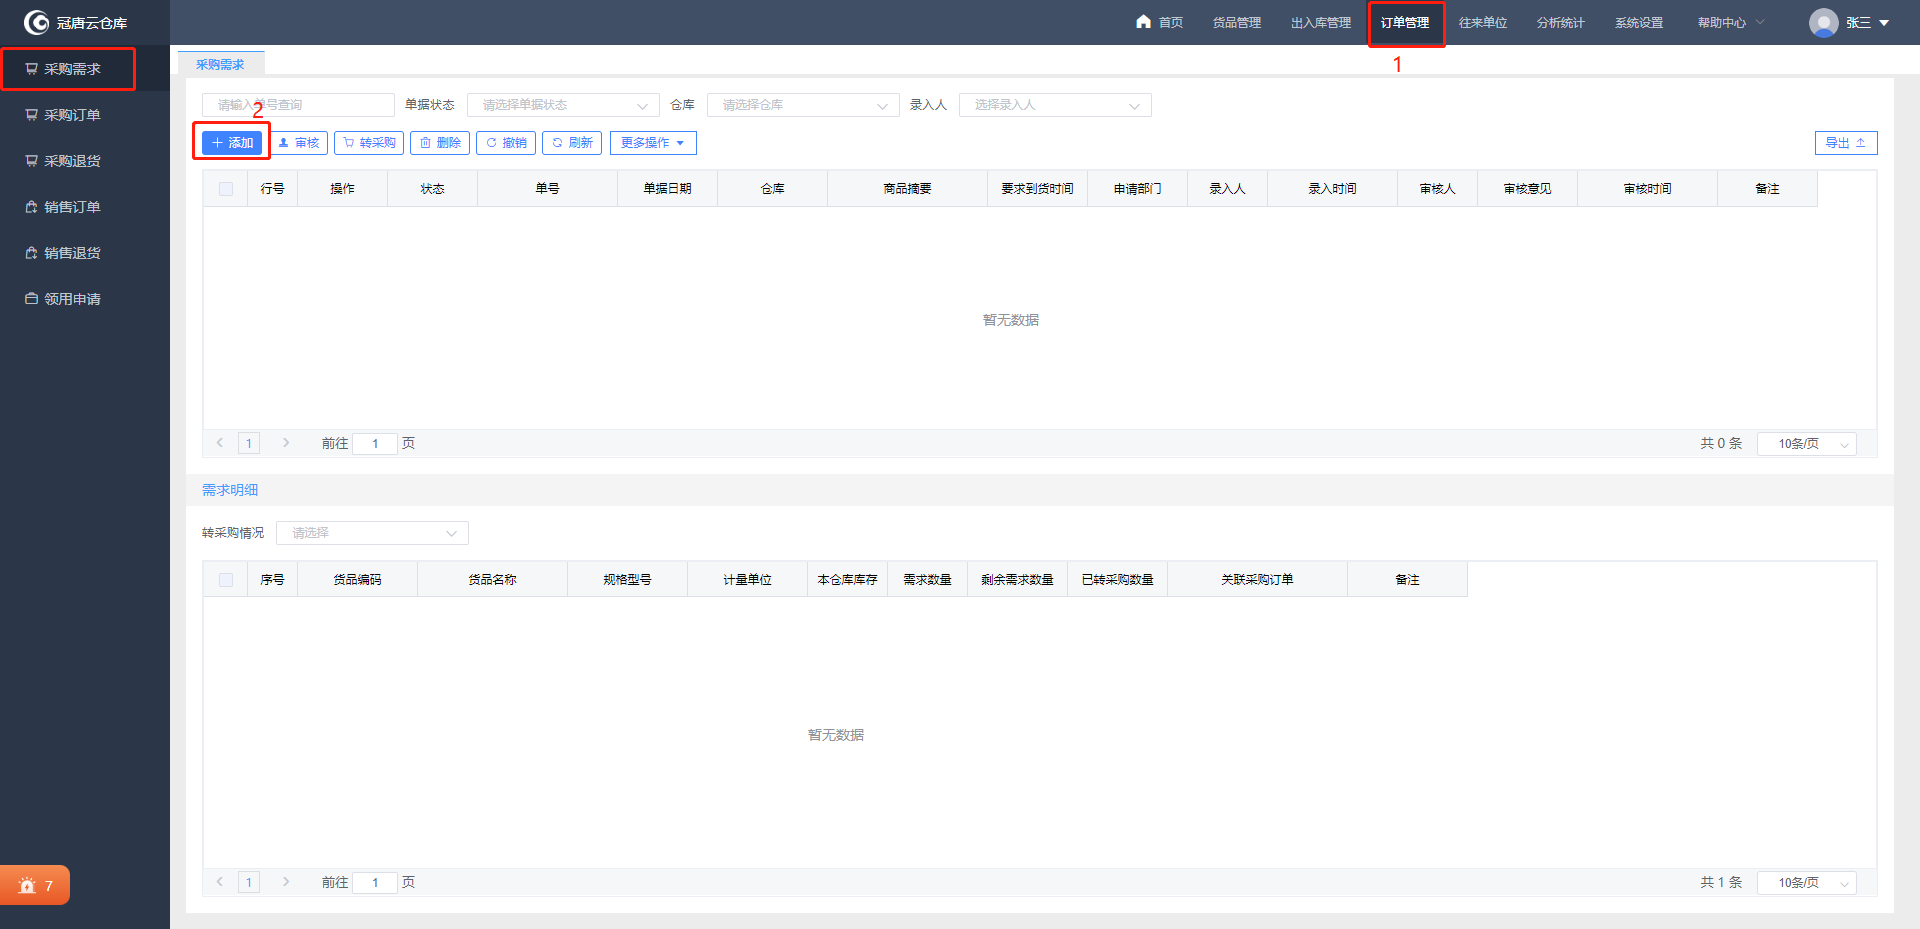The height and width of the screenshot is (929, 1920).
Task: Open the 出入库管理 menu
Action: [1320, 22]
